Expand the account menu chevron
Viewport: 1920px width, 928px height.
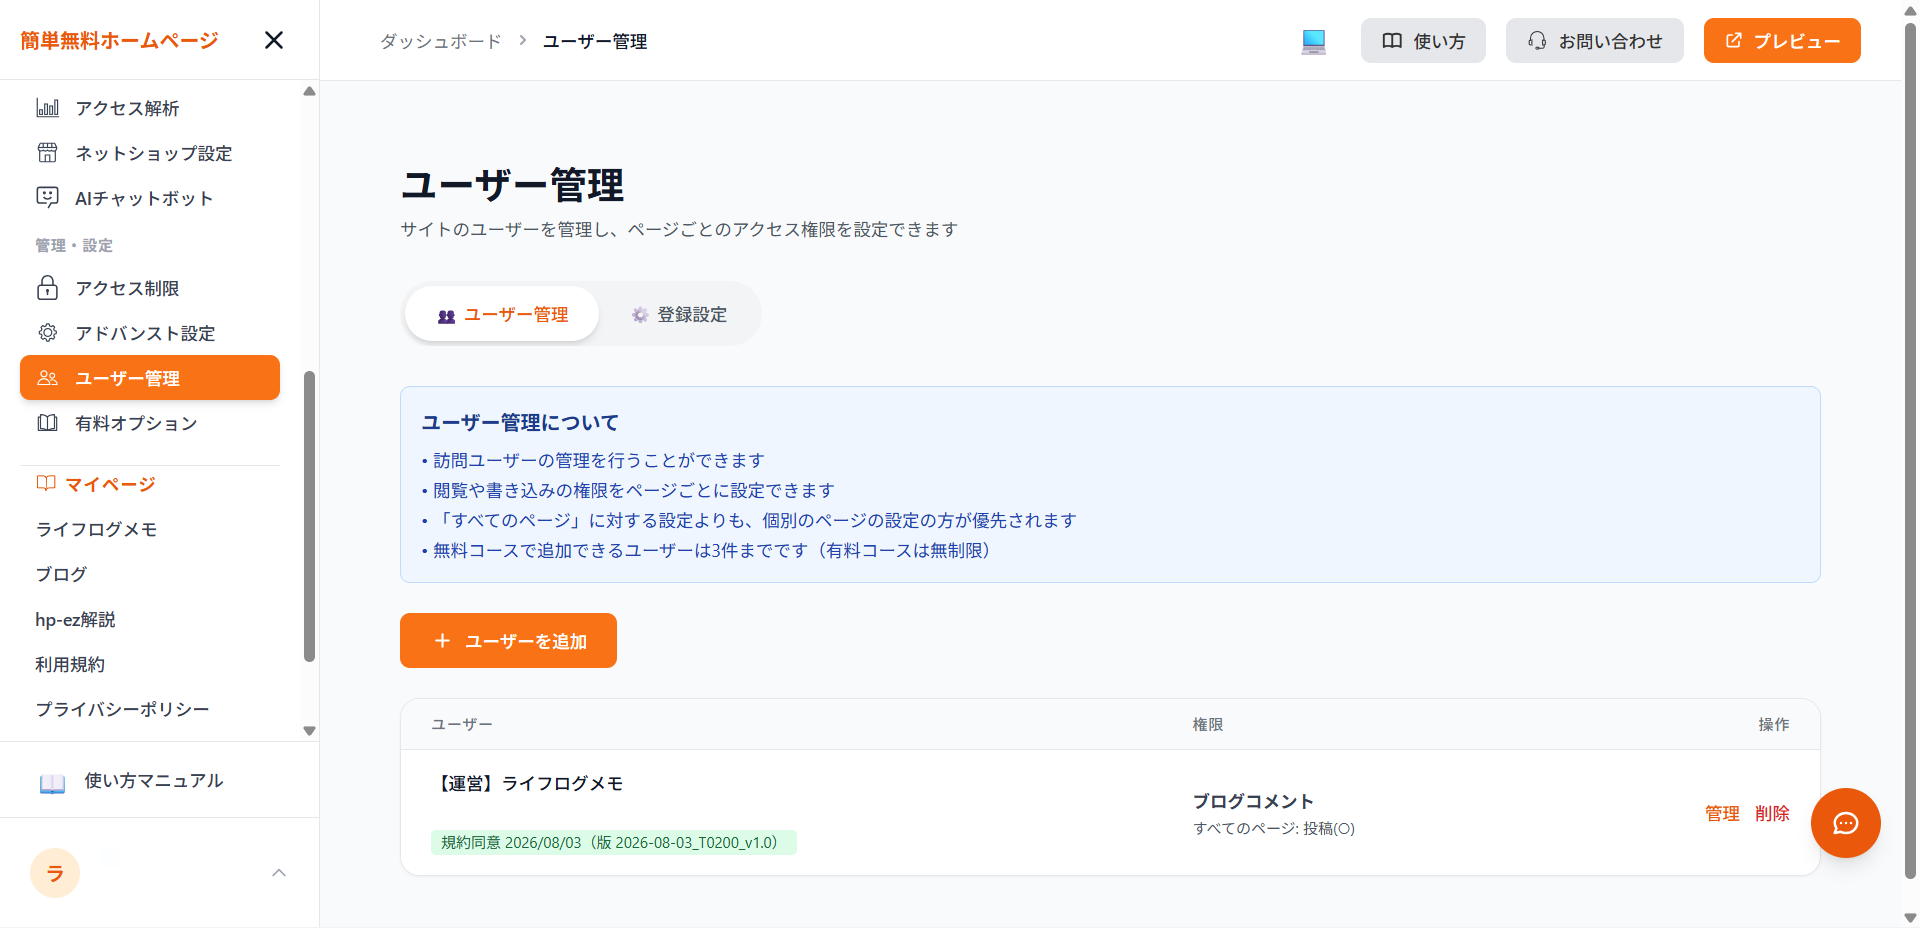[x=279, y=873]
